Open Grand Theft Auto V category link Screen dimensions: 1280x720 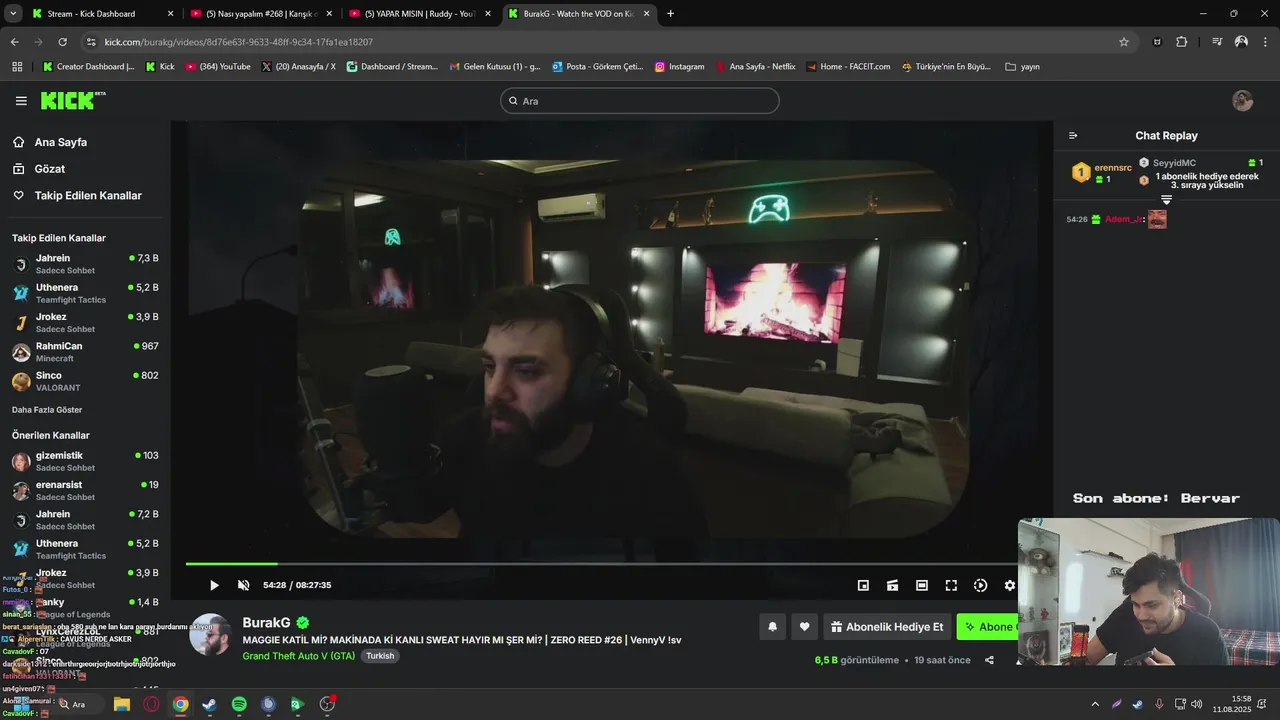pos(298,656)
